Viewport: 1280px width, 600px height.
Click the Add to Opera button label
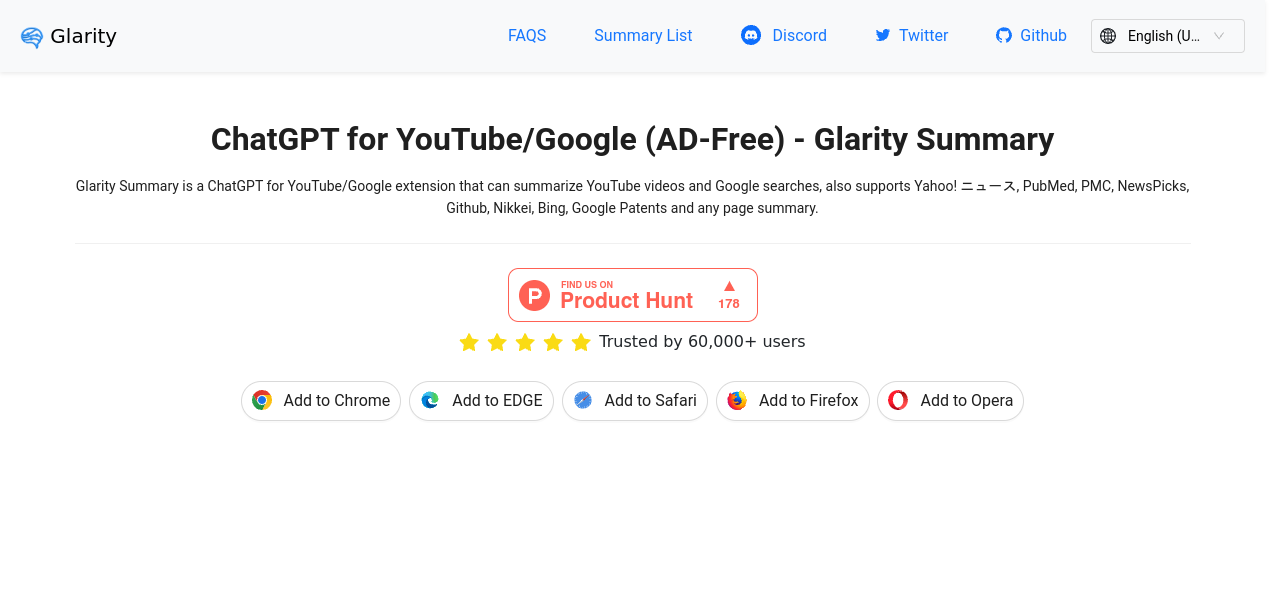[x=966, y=400]
